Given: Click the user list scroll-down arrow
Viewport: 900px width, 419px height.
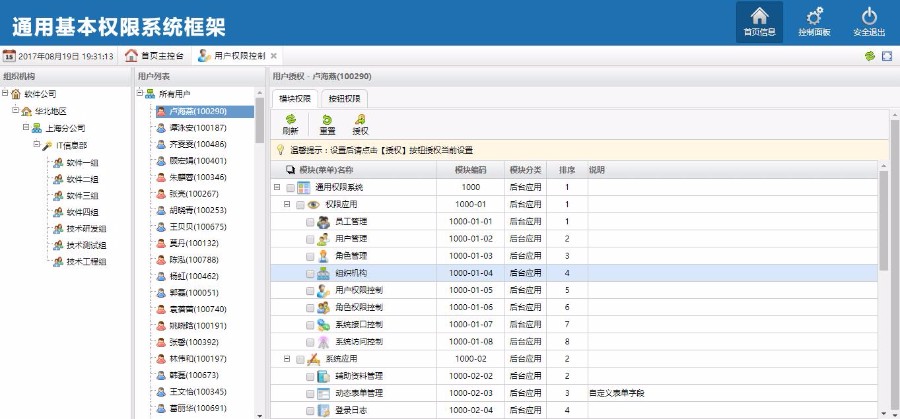Looking at the screenshot, I should (259, 415).
